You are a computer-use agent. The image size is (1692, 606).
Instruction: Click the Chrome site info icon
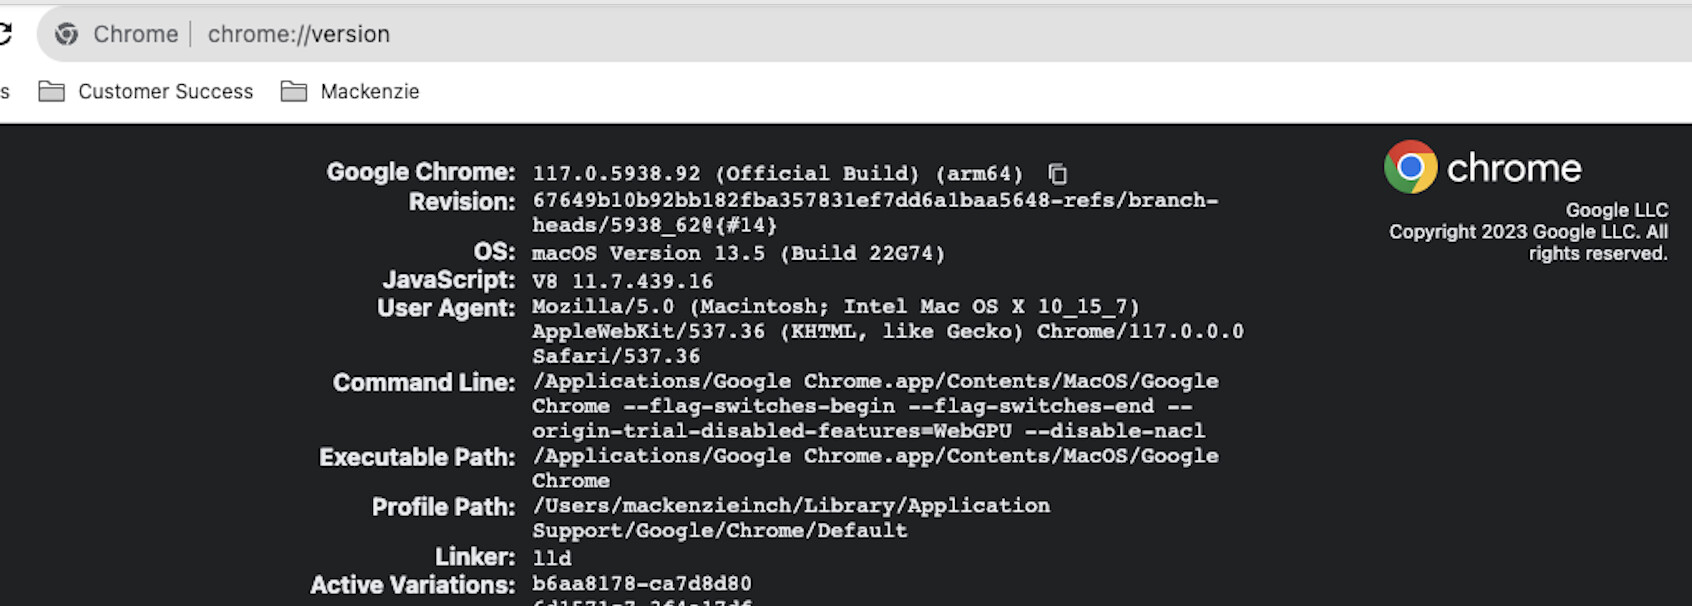tap(67, 34)
